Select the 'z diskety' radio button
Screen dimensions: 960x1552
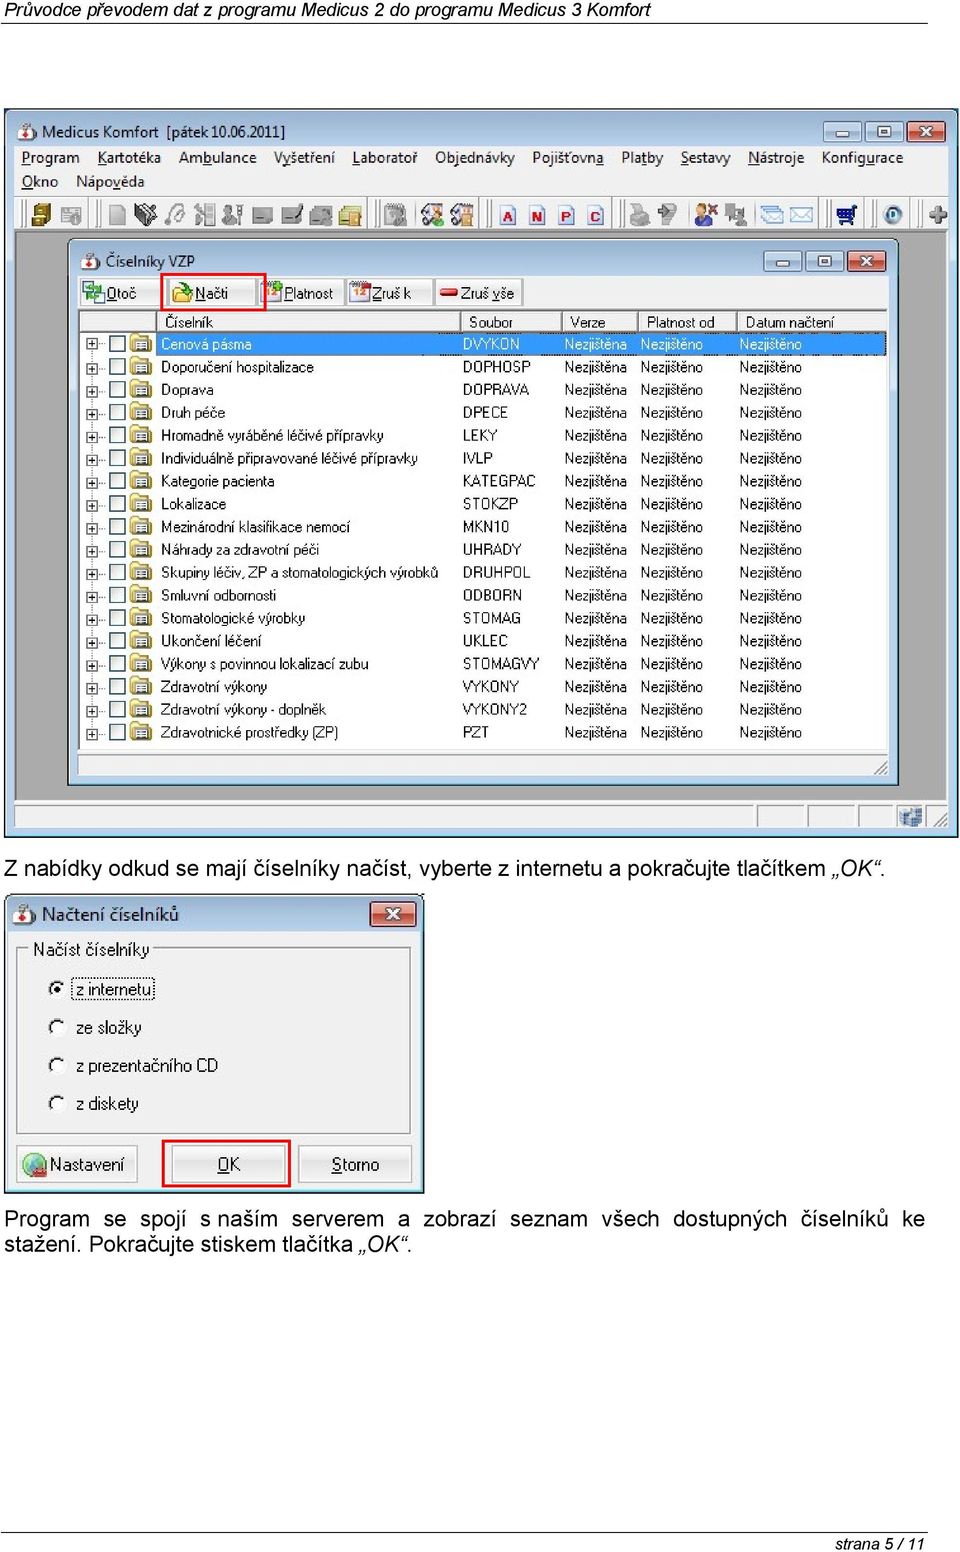[x=57, y=1103]
